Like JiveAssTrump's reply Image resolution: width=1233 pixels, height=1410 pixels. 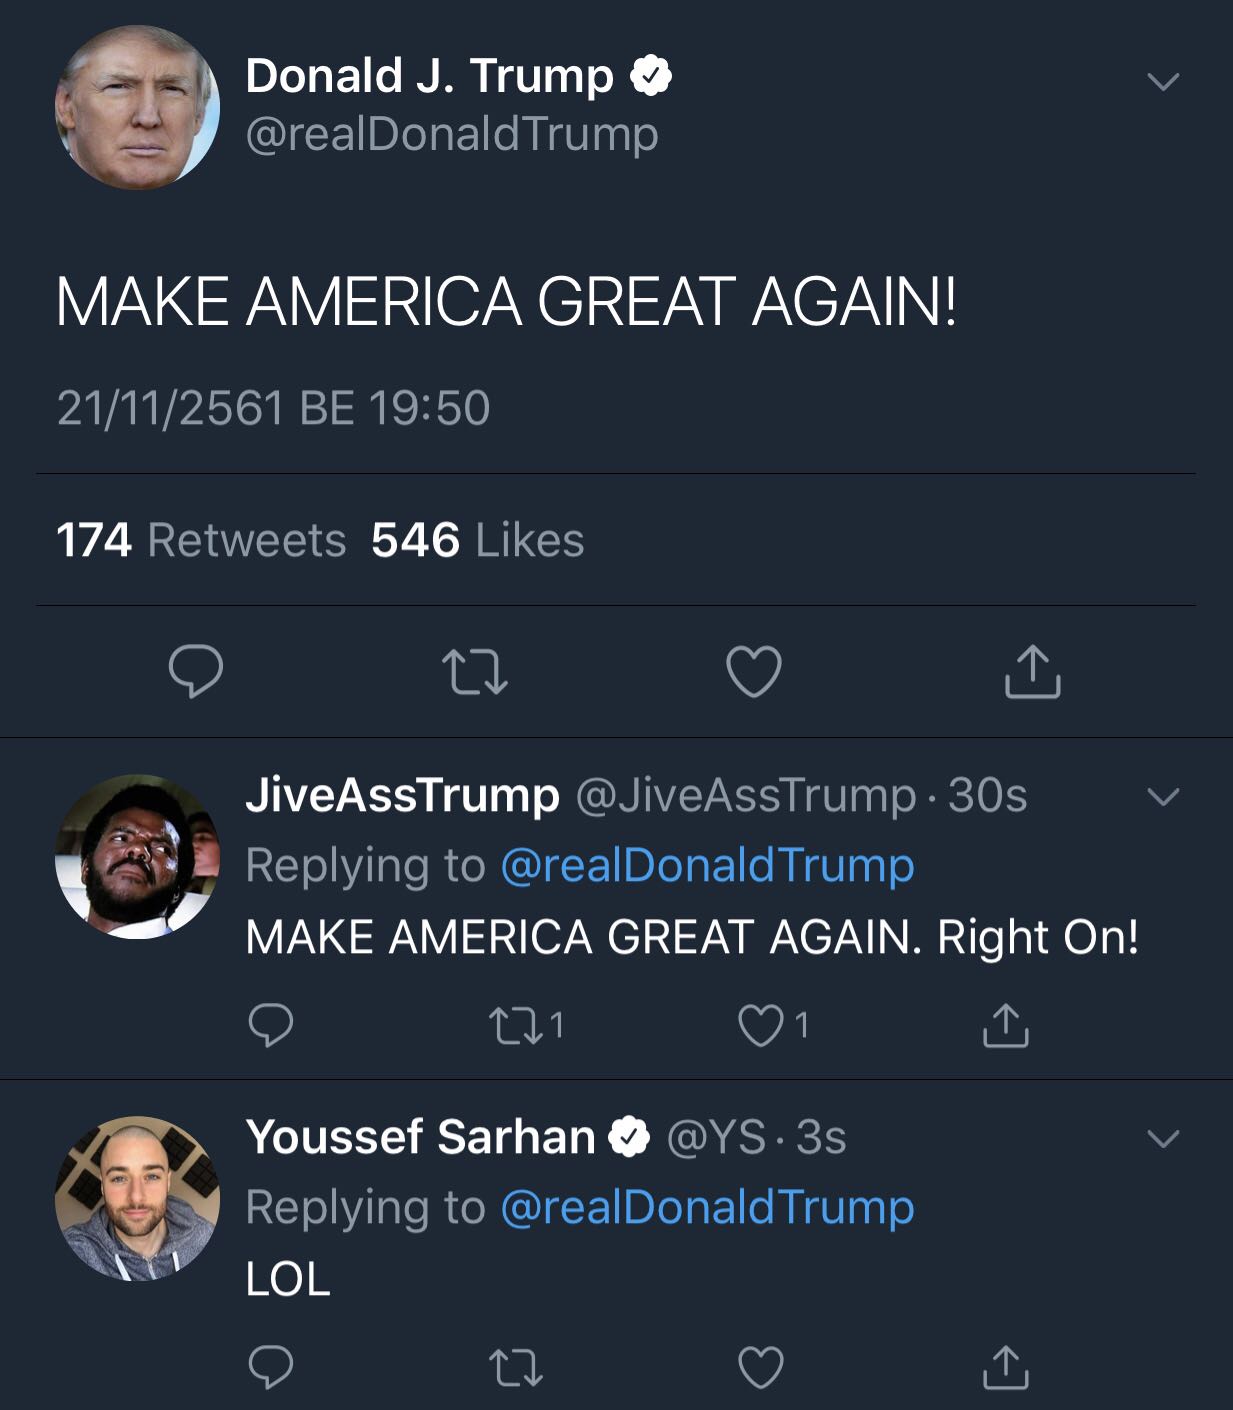pos(760,1025)
